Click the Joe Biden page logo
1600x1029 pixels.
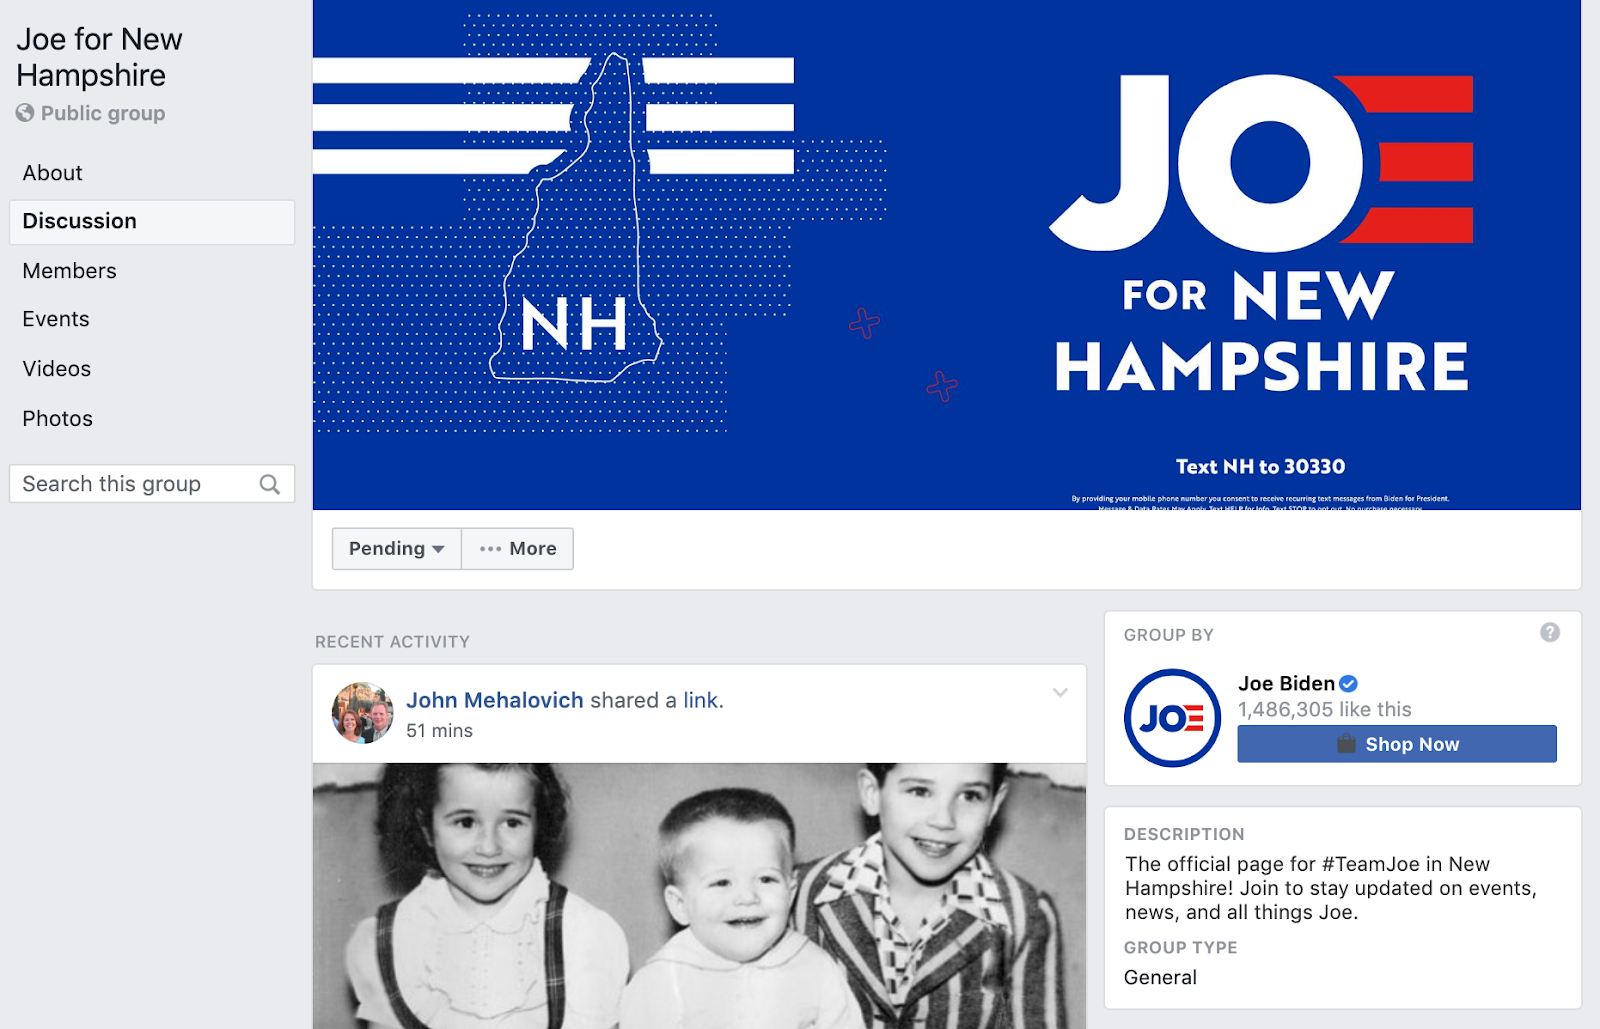tap(1172, 718)
